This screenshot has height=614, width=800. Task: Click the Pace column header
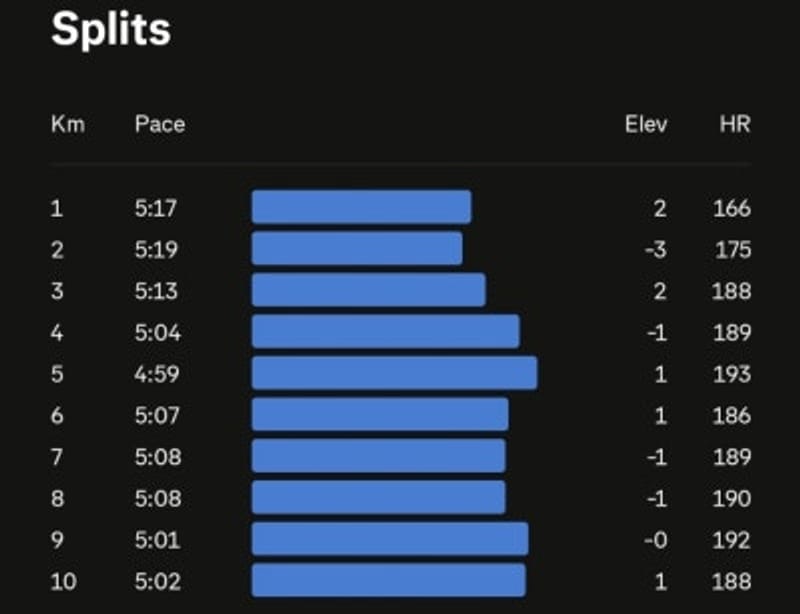tap(160, 124)
